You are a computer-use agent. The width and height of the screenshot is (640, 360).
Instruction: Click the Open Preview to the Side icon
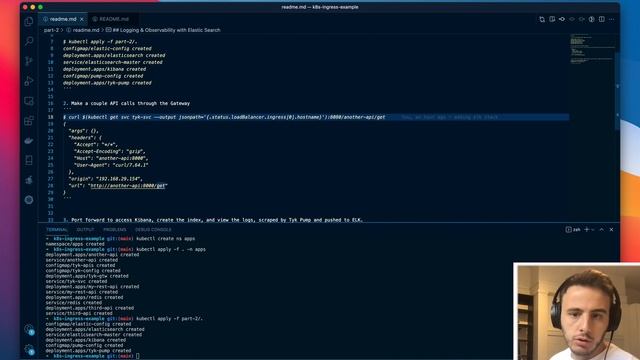coord(552,19)
